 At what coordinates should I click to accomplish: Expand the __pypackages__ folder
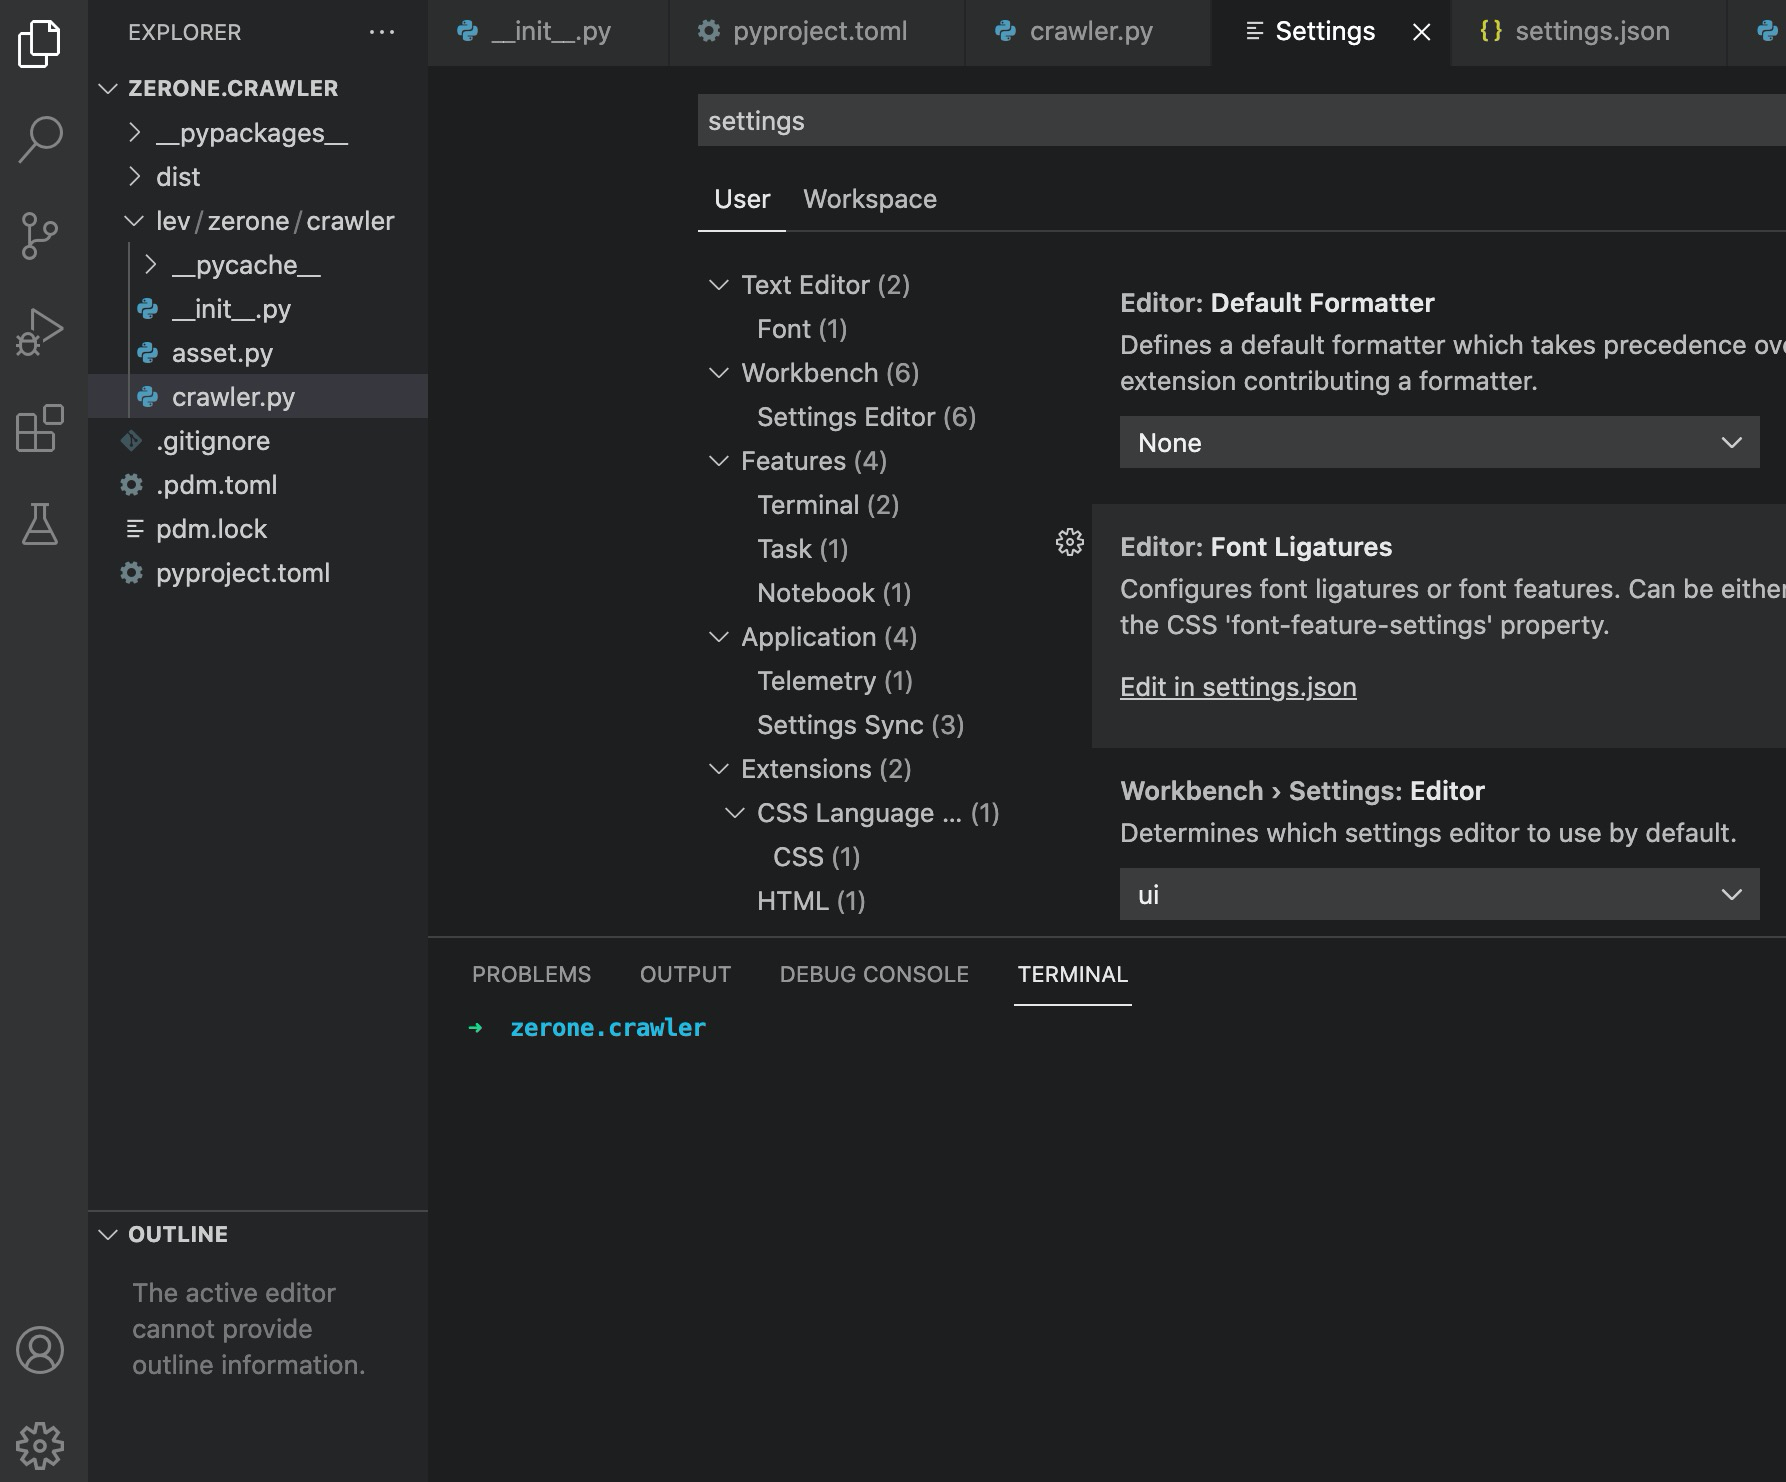point(251,133)
